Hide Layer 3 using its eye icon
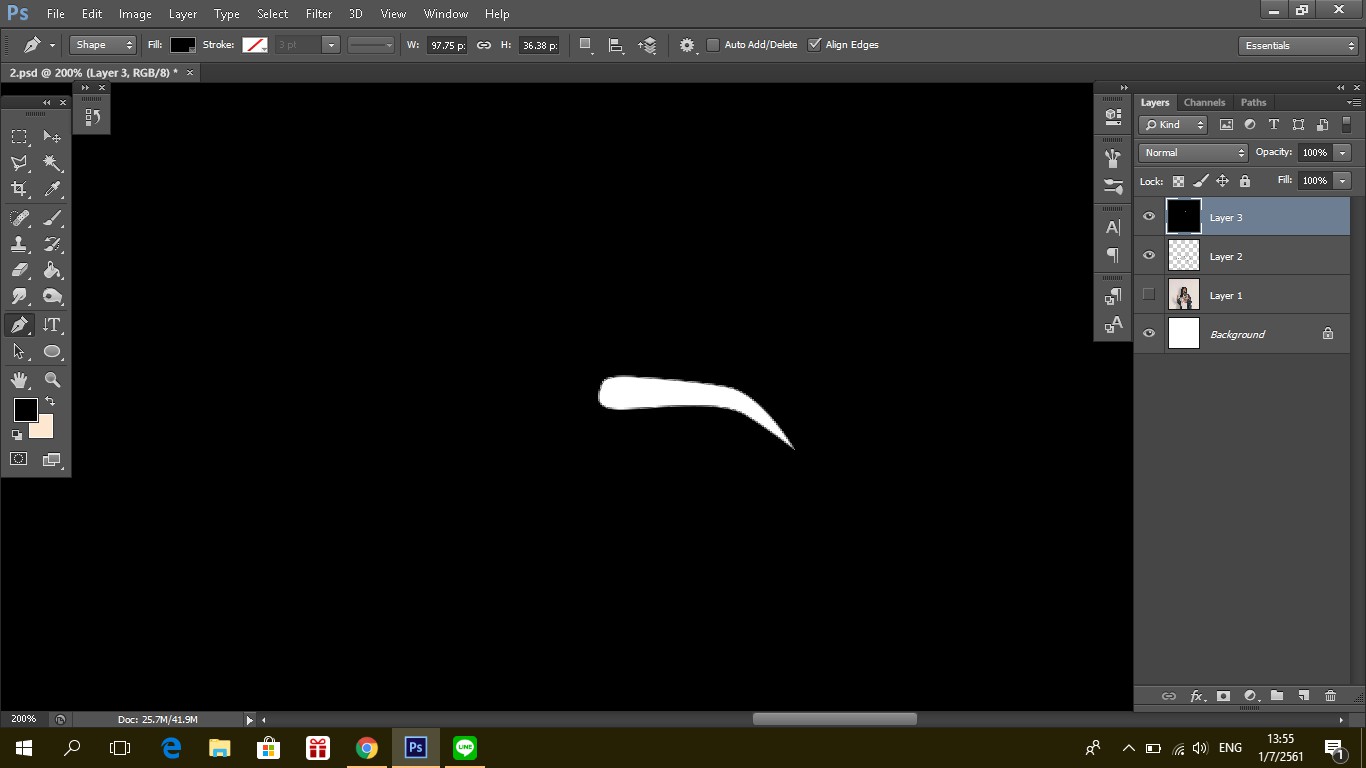This screenshot has height=768, width=1366. [1149, 217]
